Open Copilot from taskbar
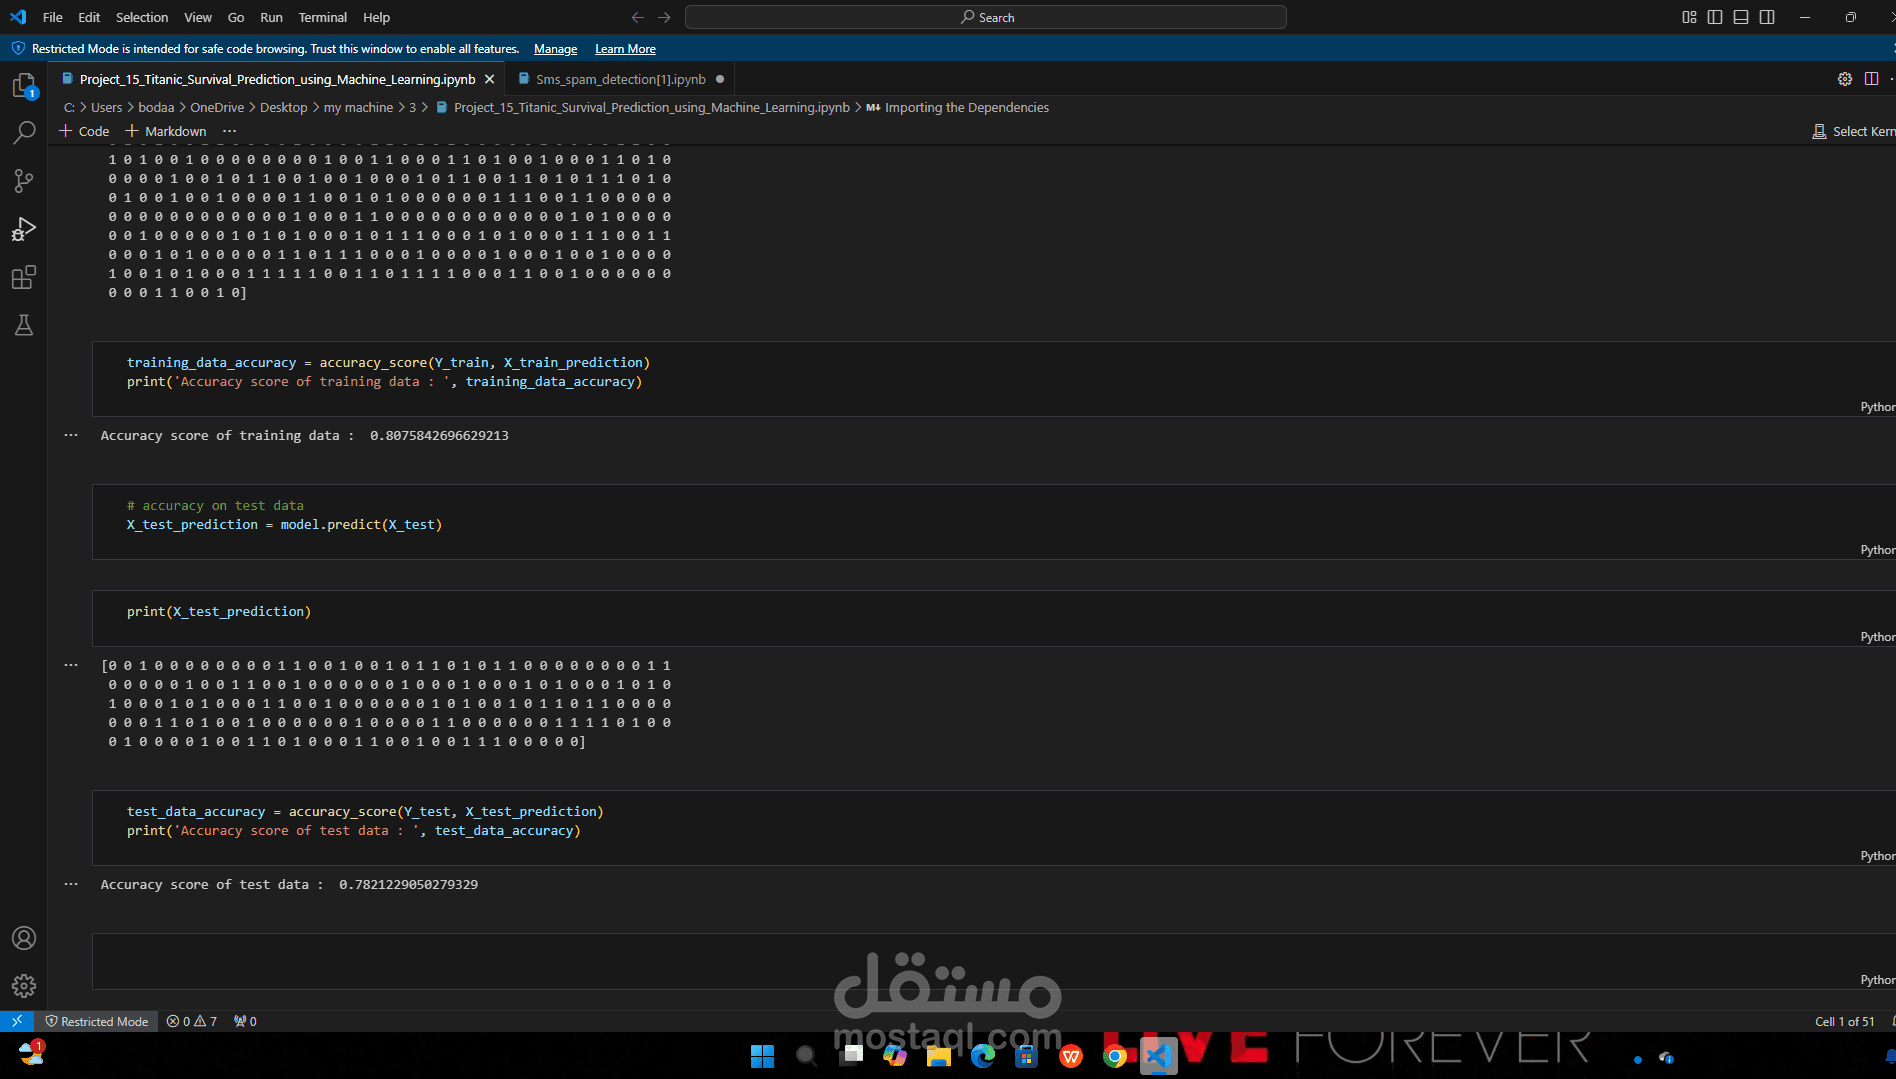 click(x=895, y=1056)
